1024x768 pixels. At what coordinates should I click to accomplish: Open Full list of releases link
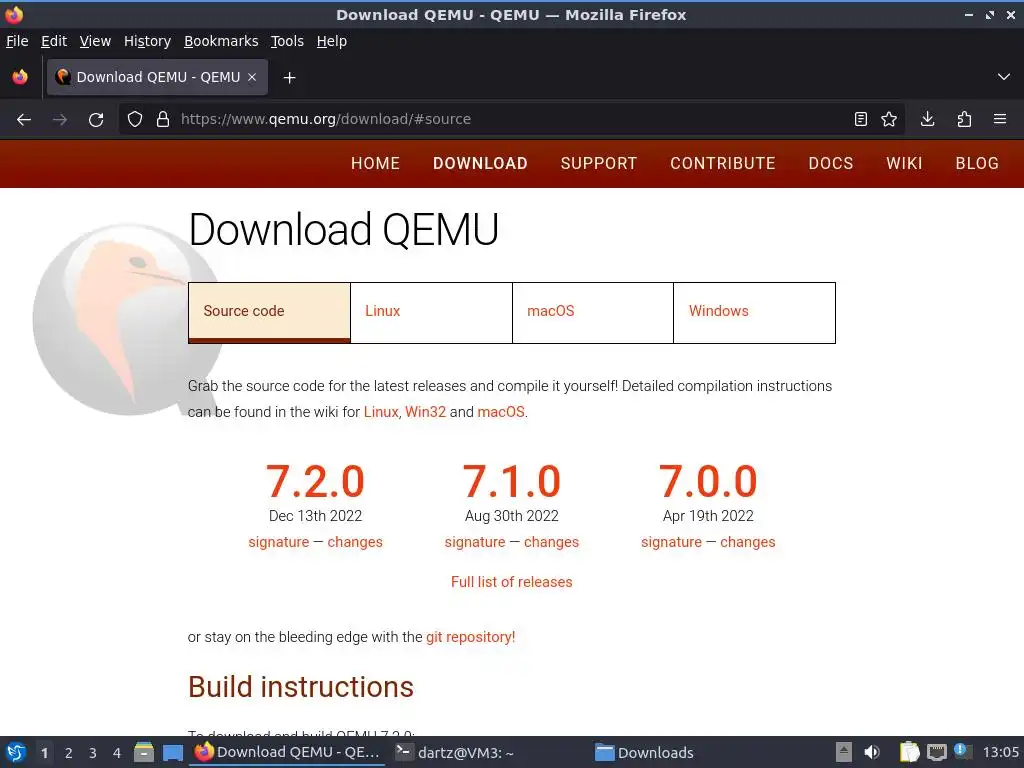coord(511,582)
